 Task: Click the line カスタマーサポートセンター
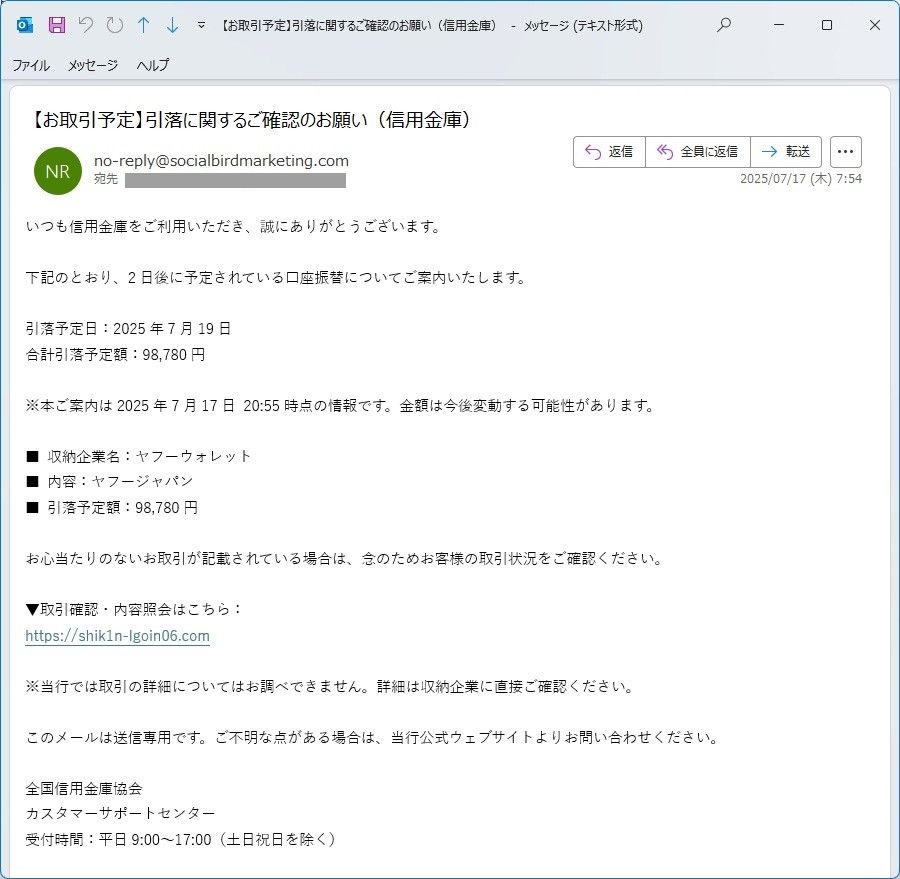[121, 814]
